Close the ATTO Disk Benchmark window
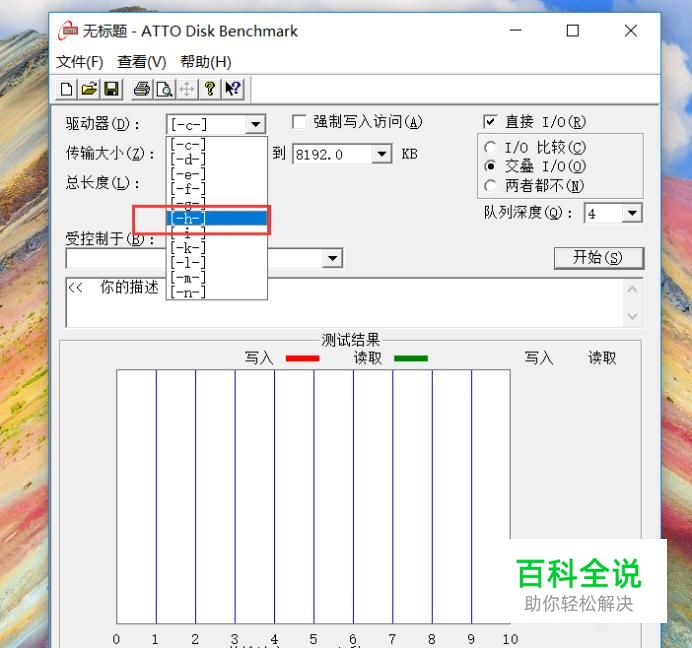Image resolution: width=692 pixels, height=648 pixels. pos(631,30)
